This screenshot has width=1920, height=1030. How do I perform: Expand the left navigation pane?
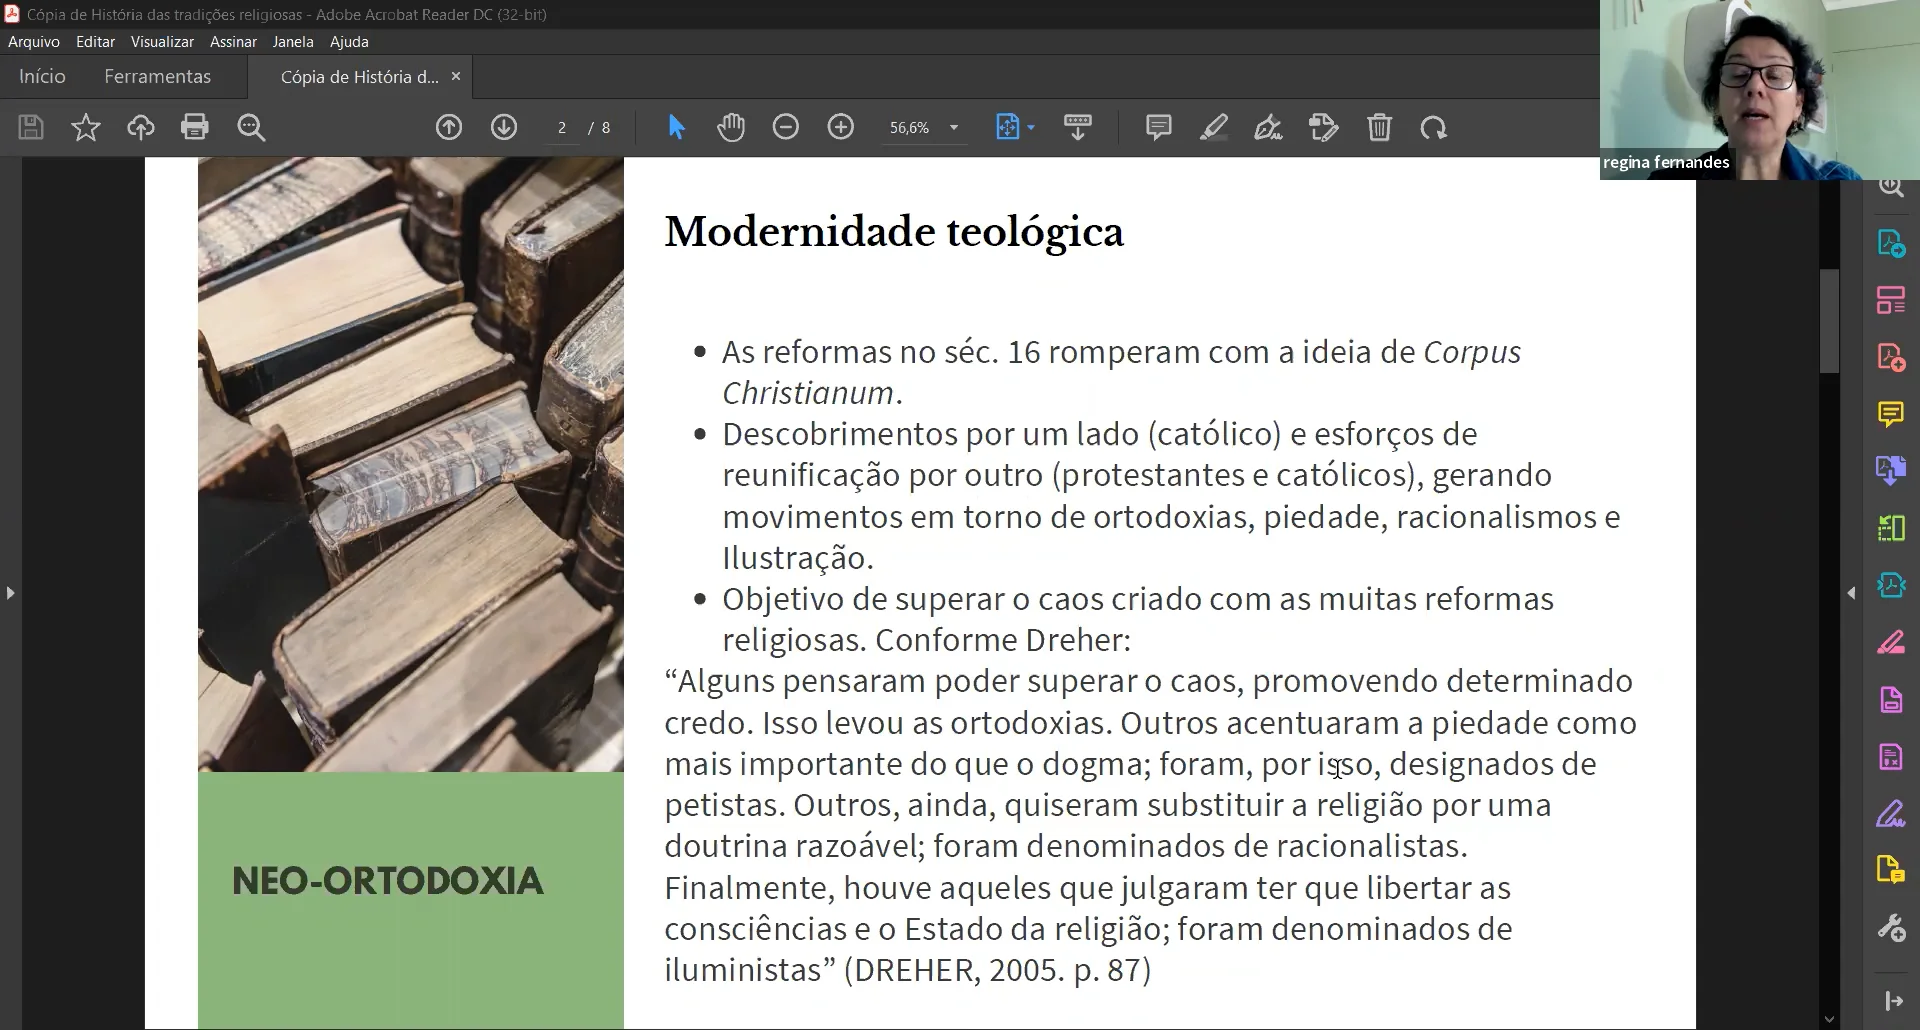(10, 592)
